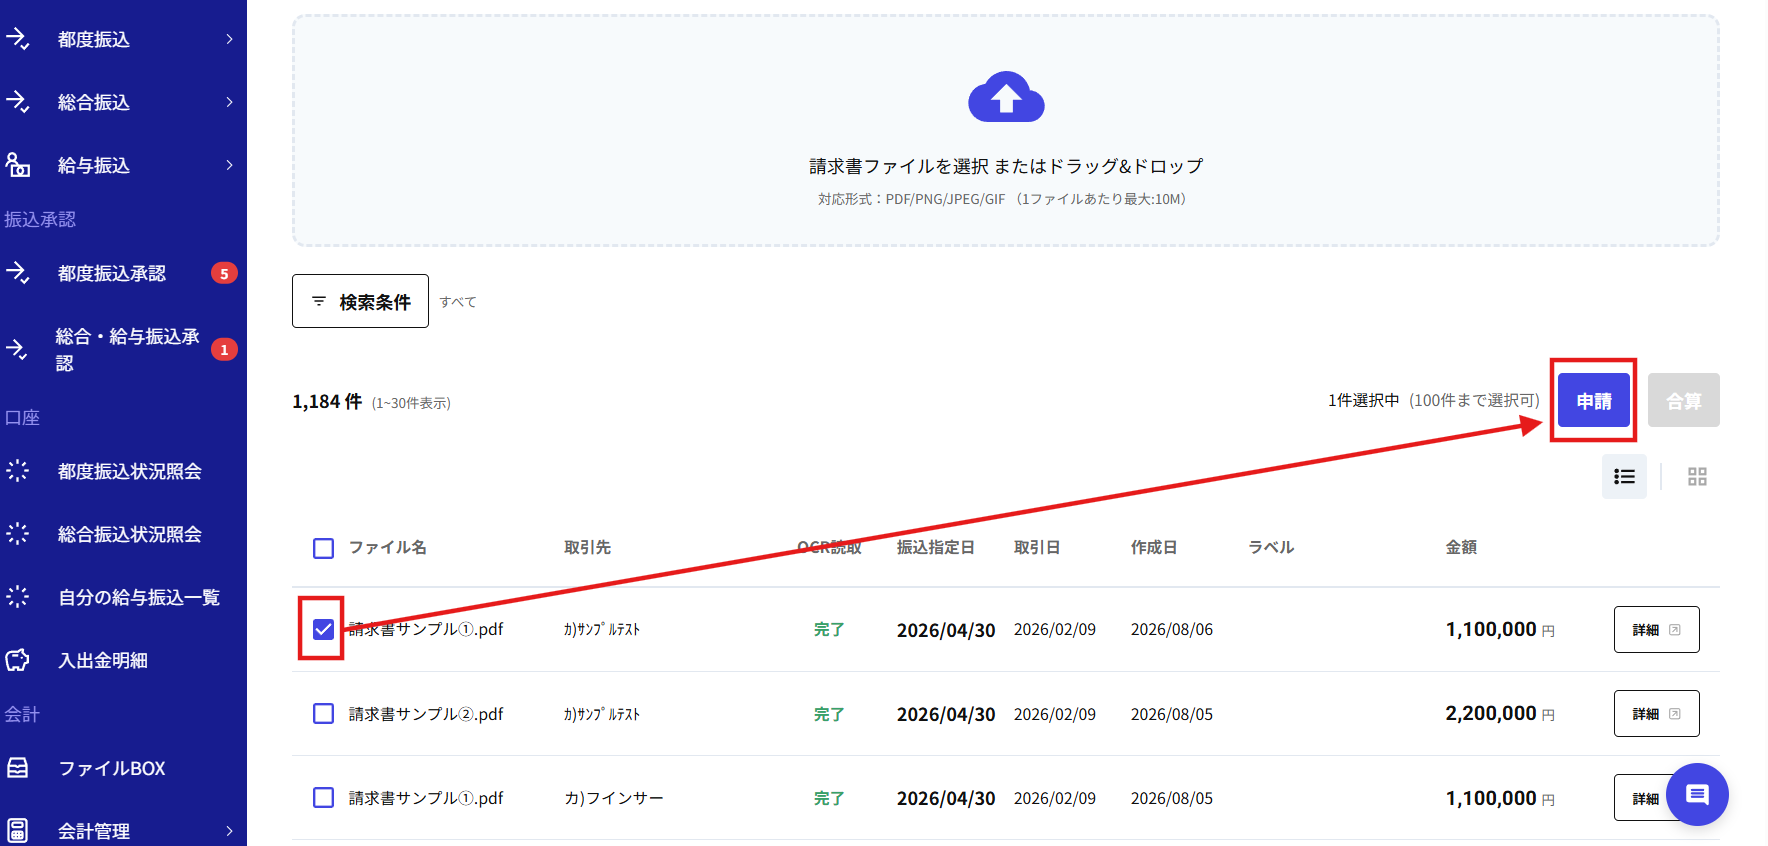Click the 総合振込 arrow icon in sidebar

(x=18, y=102)
